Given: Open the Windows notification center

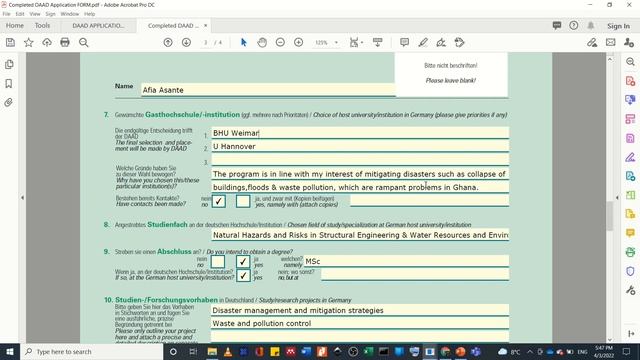Looking at the screenshot, I should [x=627, y=351].
